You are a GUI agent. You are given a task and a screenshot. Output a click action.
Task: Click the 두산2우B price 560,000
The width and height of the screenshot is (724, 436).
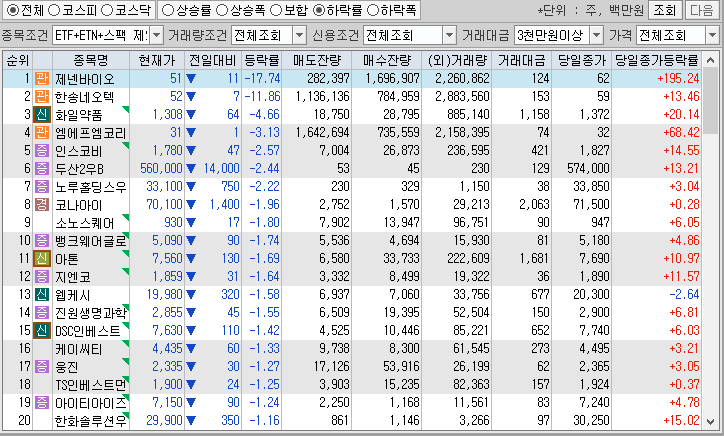(161, 169)
